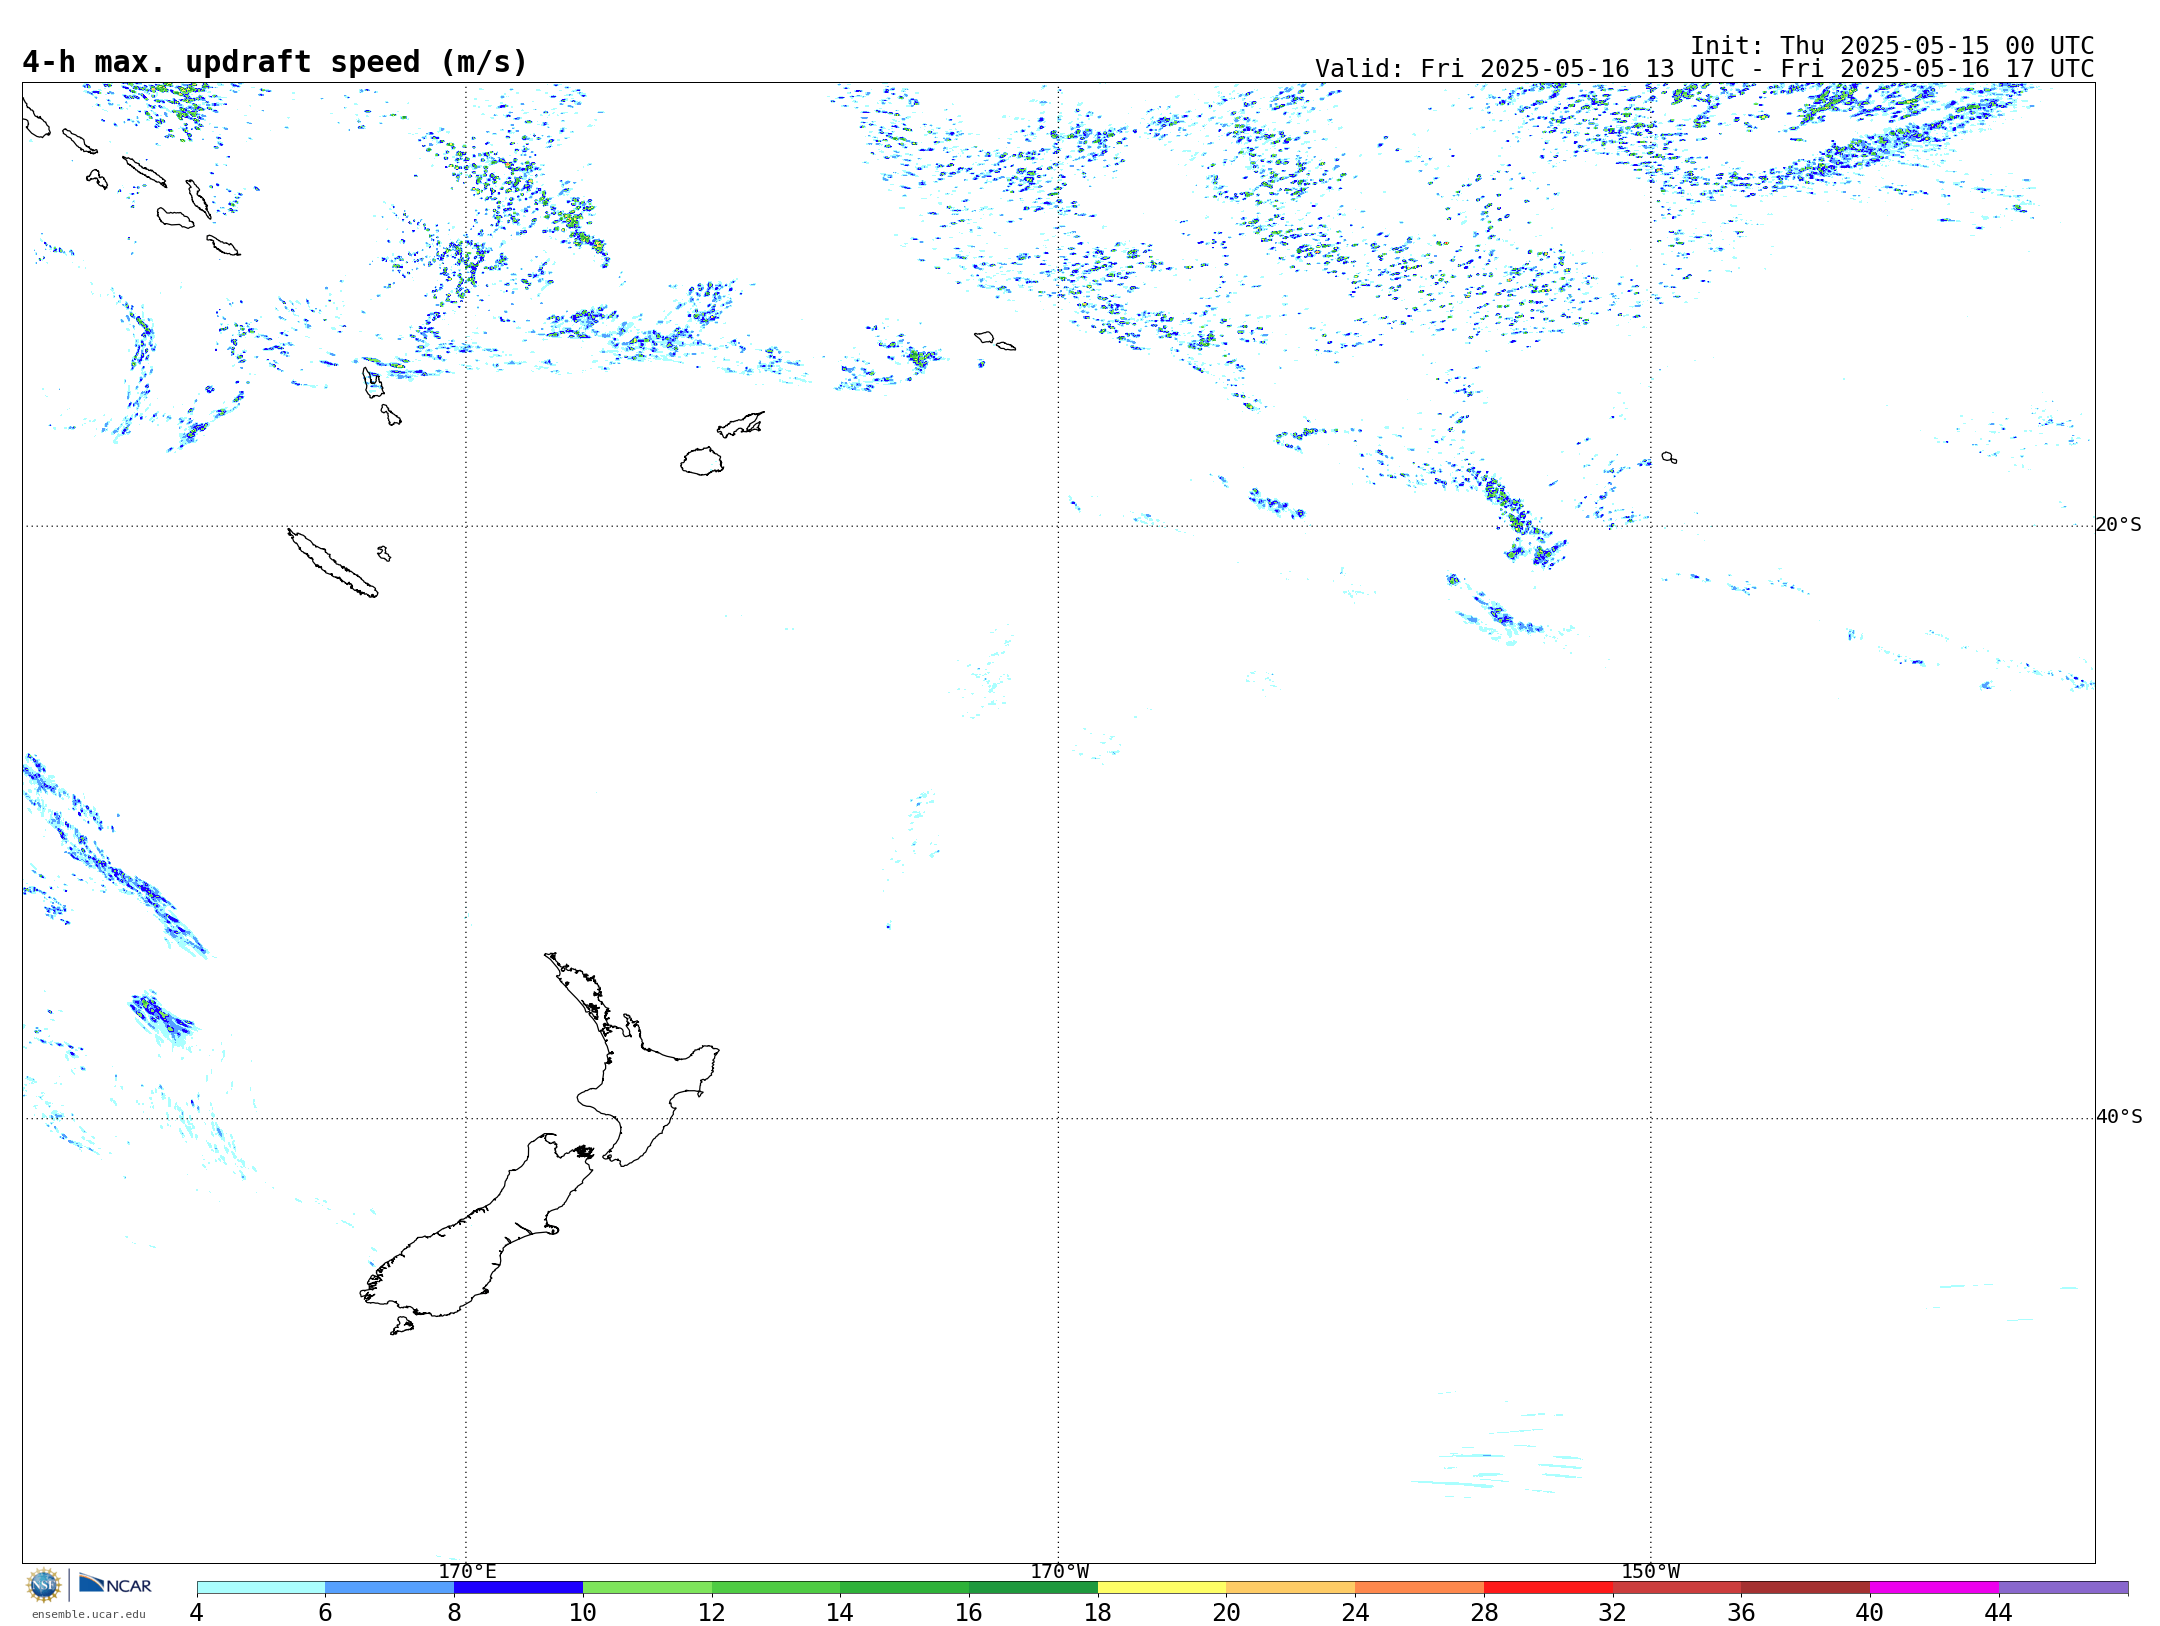Click the 20°S latitude label
This screenshot has height=1626, width=2160.
click(x=2118, y=525)
